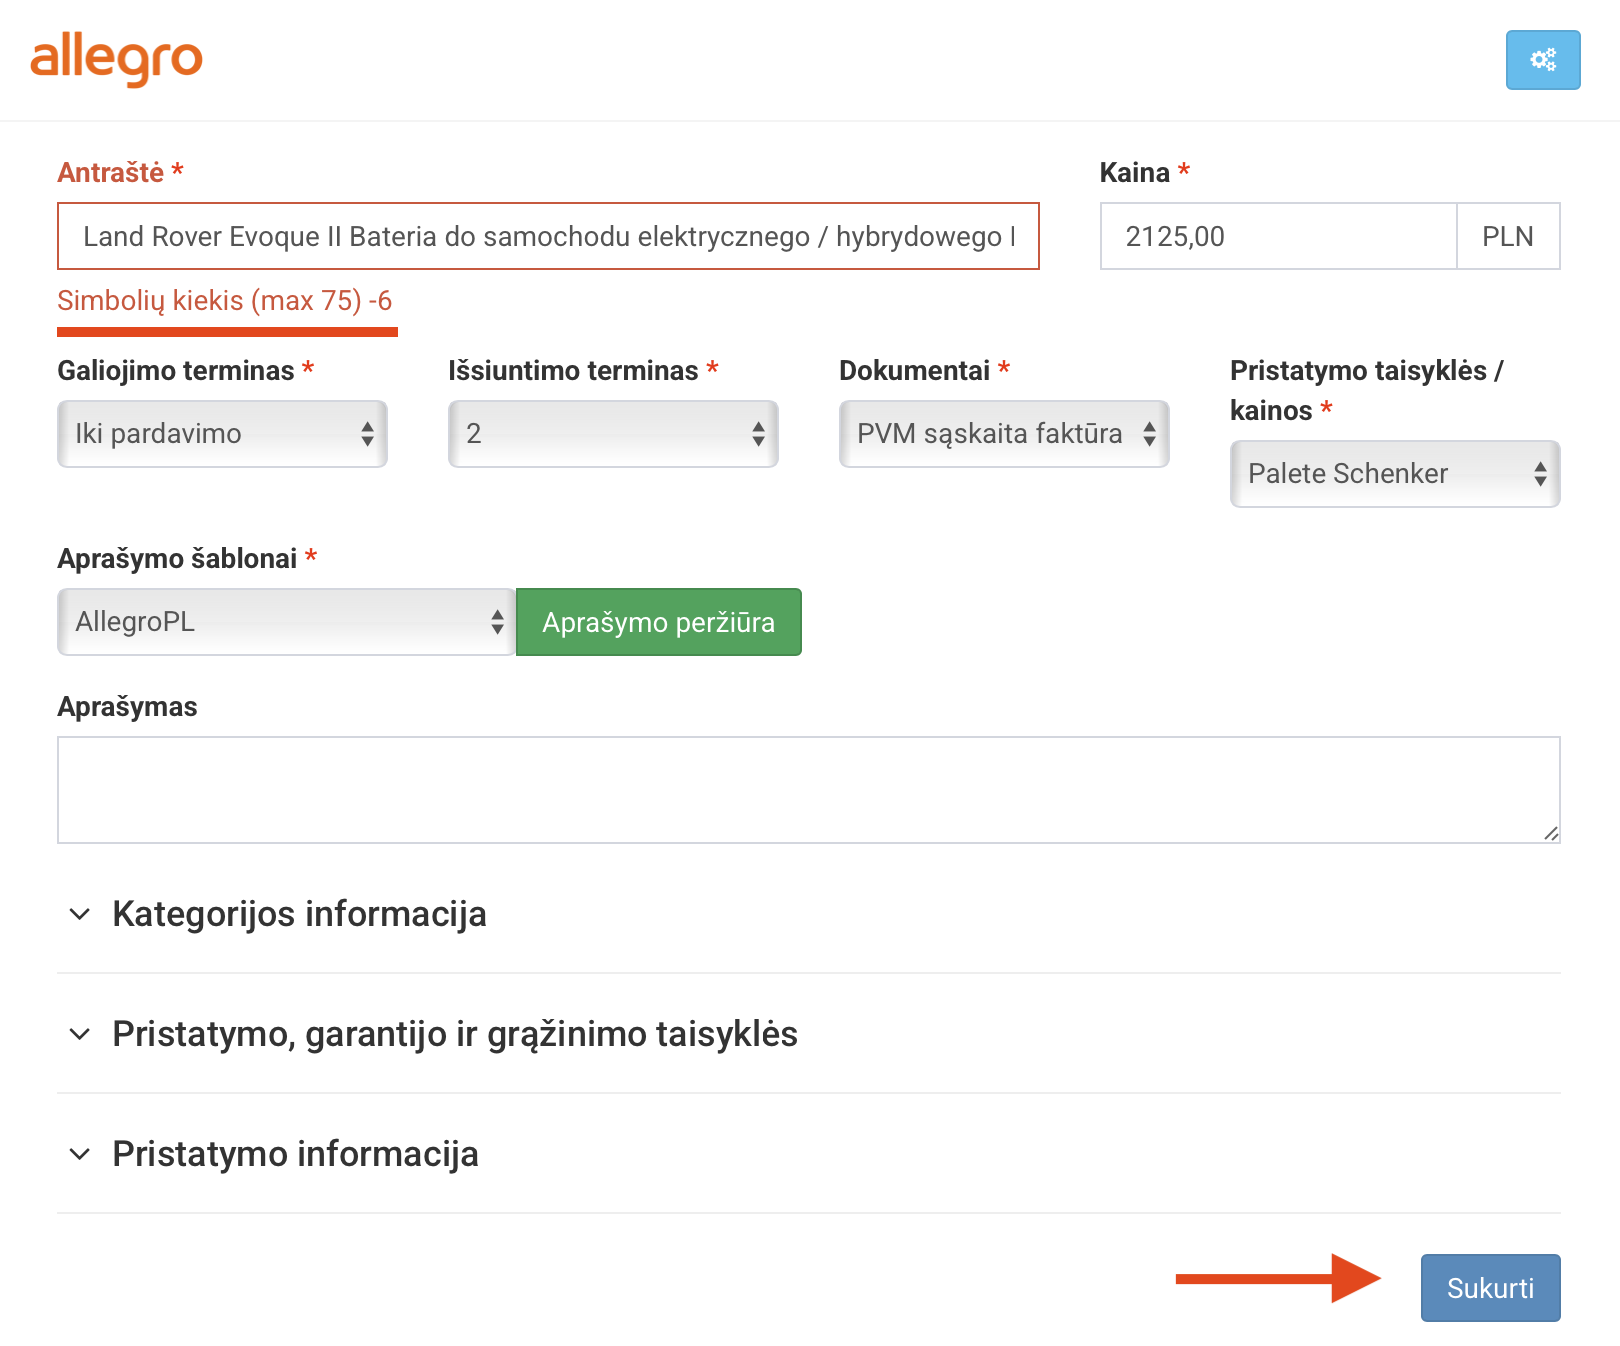1620x1346 pixels.
Task: Click the Pristatymo taisyklės / kainos label
Action: pos(1367,390)
